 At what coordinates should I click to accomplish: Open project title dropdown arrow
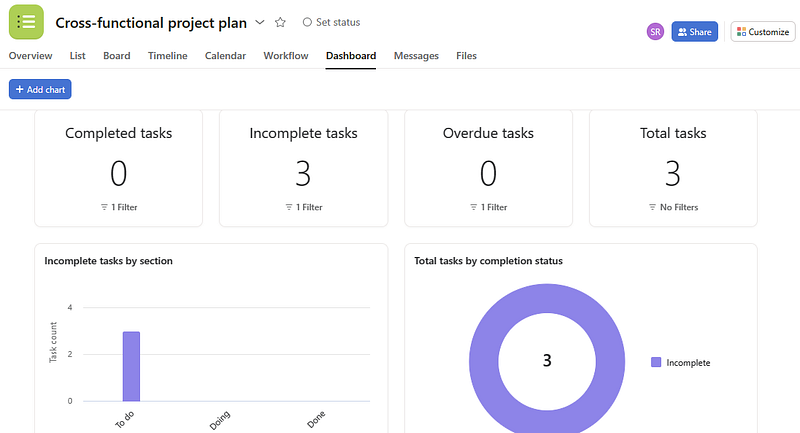260,22
